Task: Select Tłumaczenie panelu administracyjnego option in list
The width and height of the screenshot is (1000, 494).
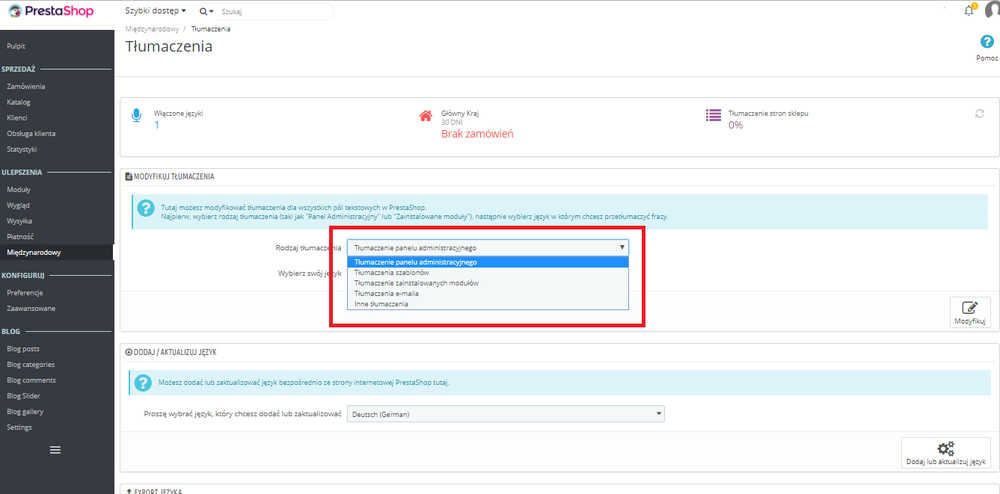Action: [x=488, y=262]
